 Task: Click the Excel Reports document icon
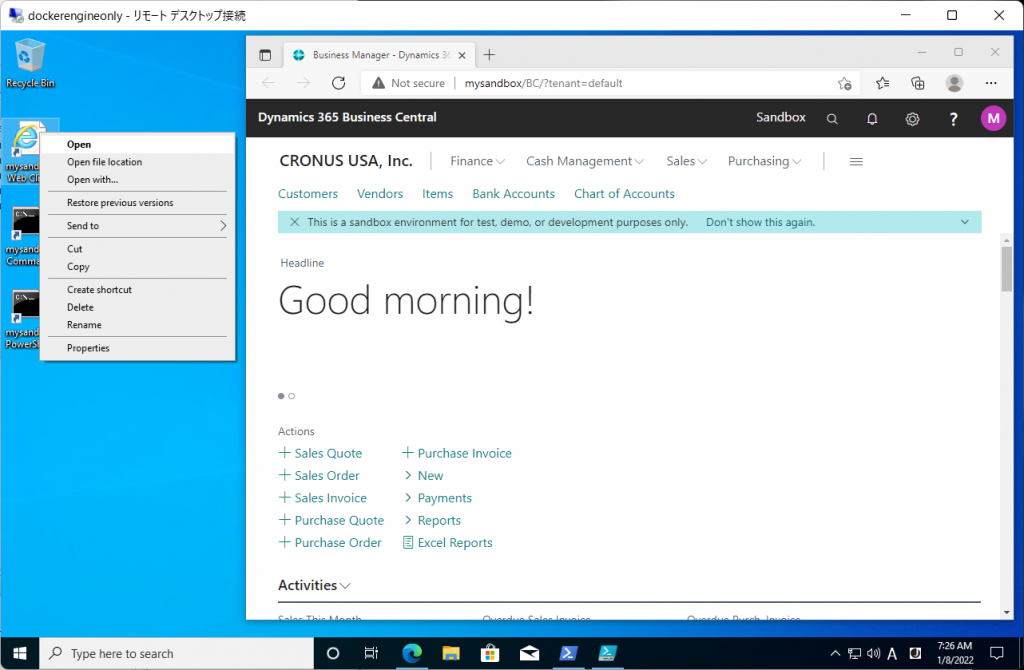click(x=408, y=543)
